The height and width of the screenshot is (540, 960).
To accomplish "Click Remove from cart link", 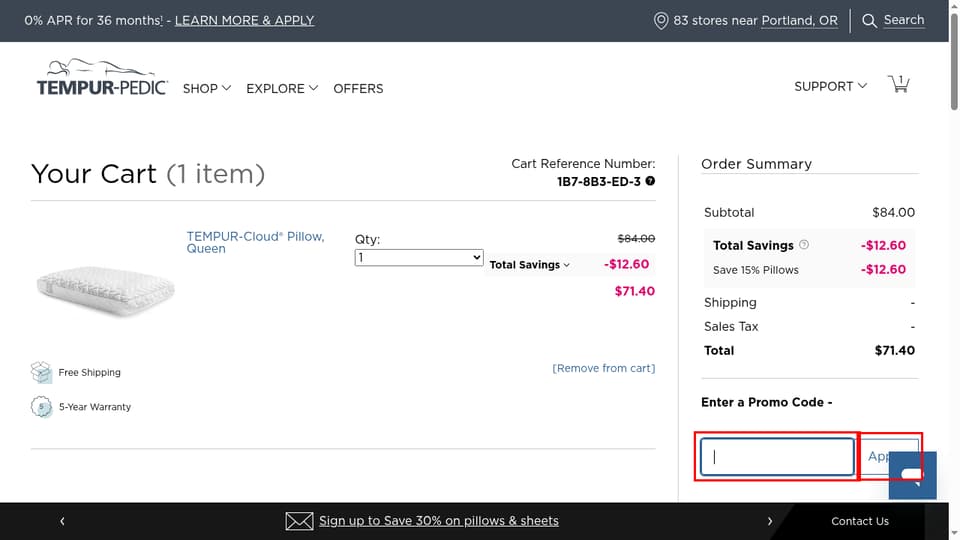I will [604, 368].
